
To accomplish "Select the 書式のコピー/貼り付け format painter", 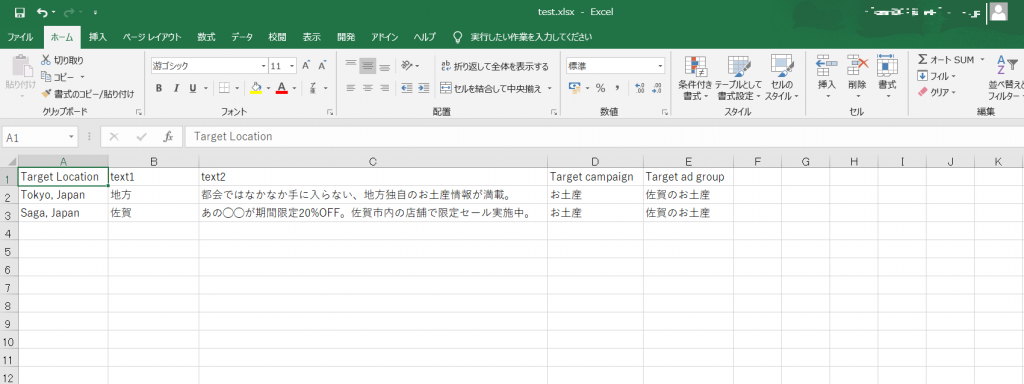I will pos(87,93).
